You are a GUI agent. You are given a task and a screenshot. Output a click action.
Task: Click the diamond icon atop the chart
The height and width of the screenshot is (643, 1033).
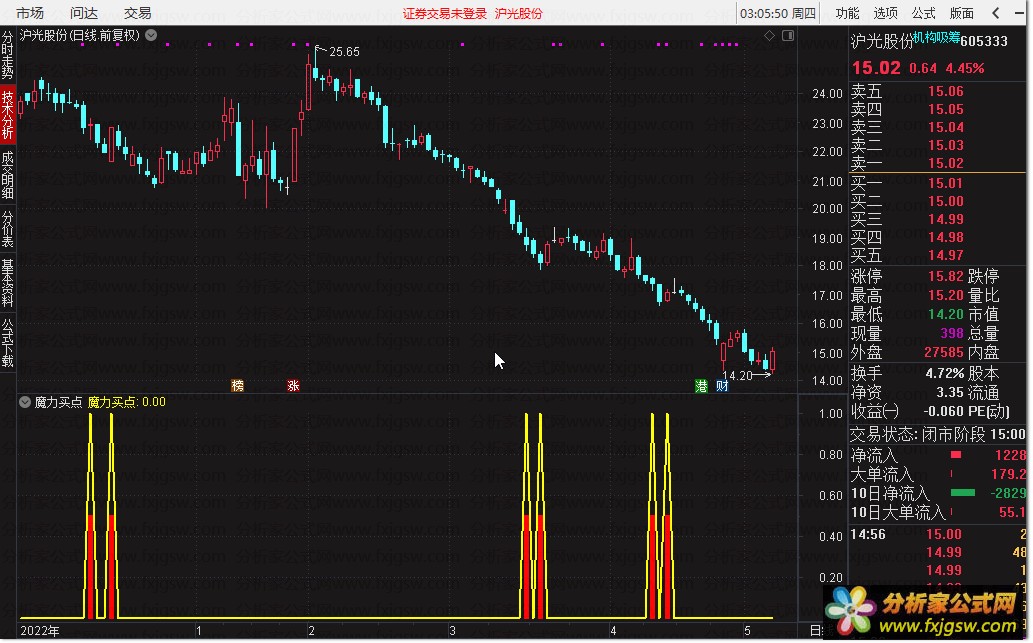[769, 36]
